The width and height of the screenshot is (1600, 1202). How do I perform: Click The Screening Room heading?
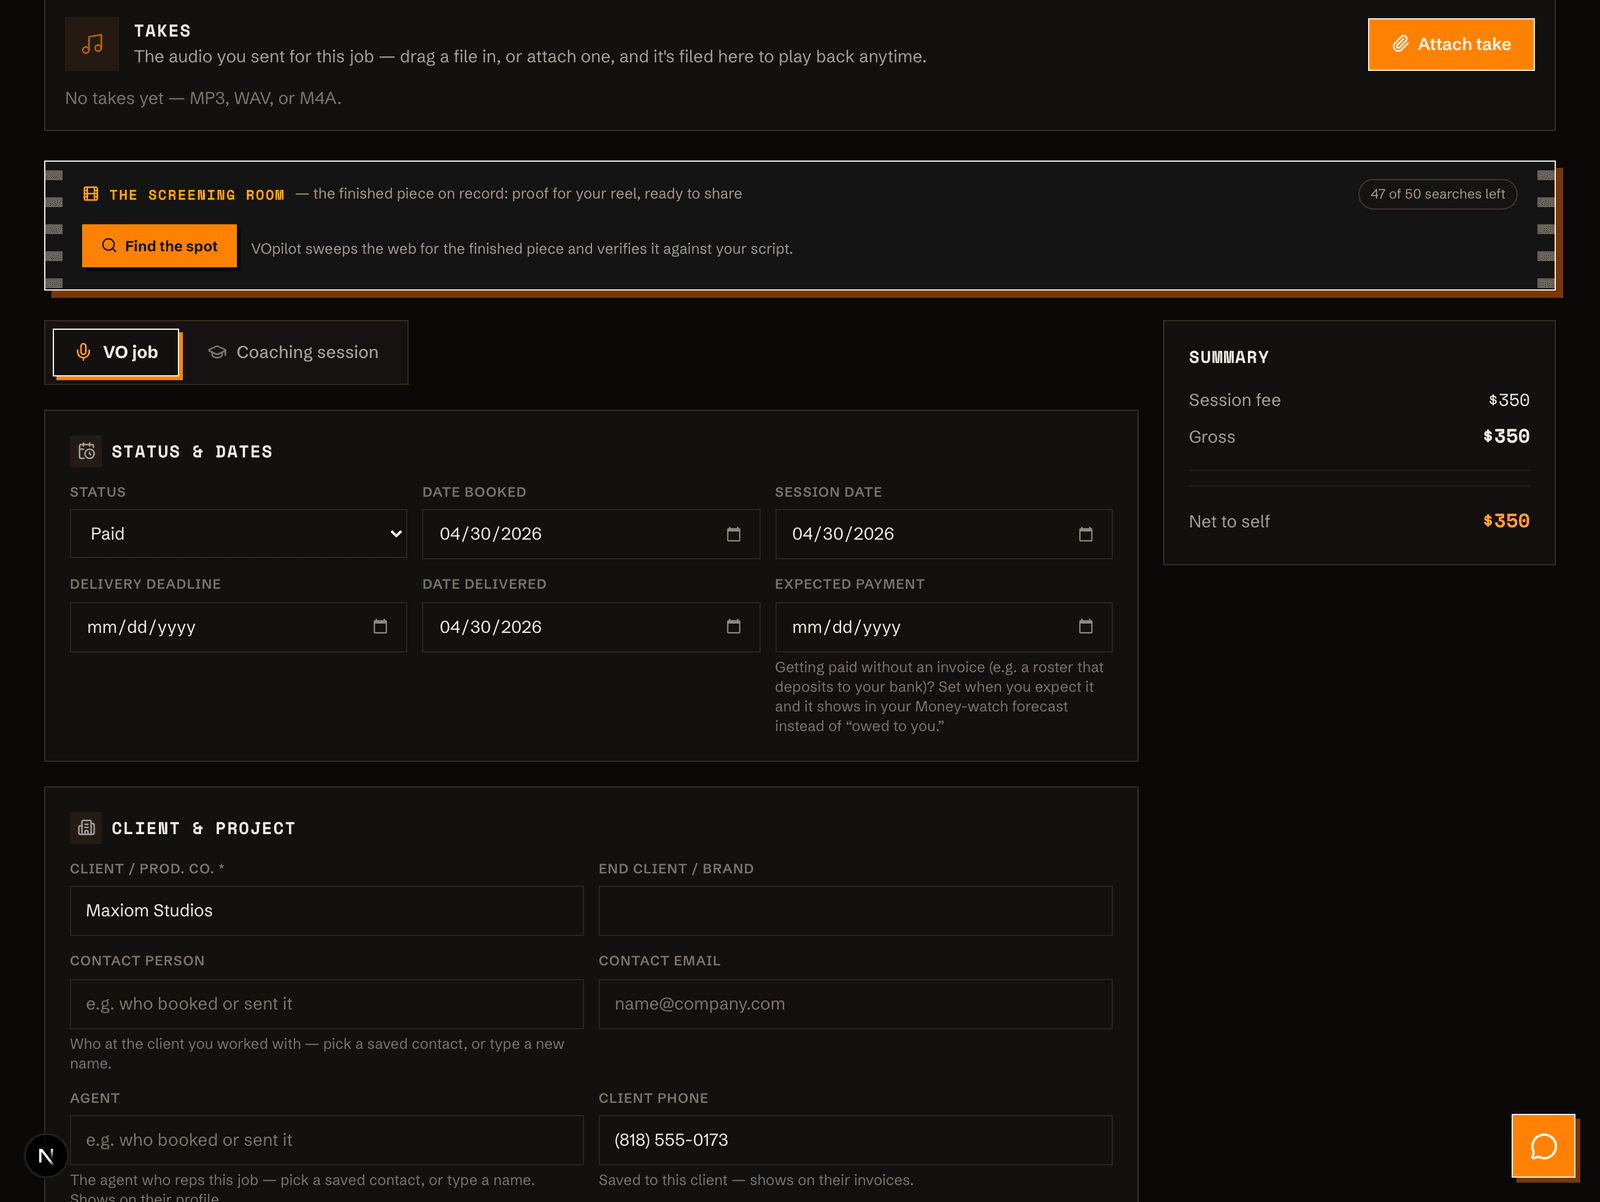[x=197, y=195]
